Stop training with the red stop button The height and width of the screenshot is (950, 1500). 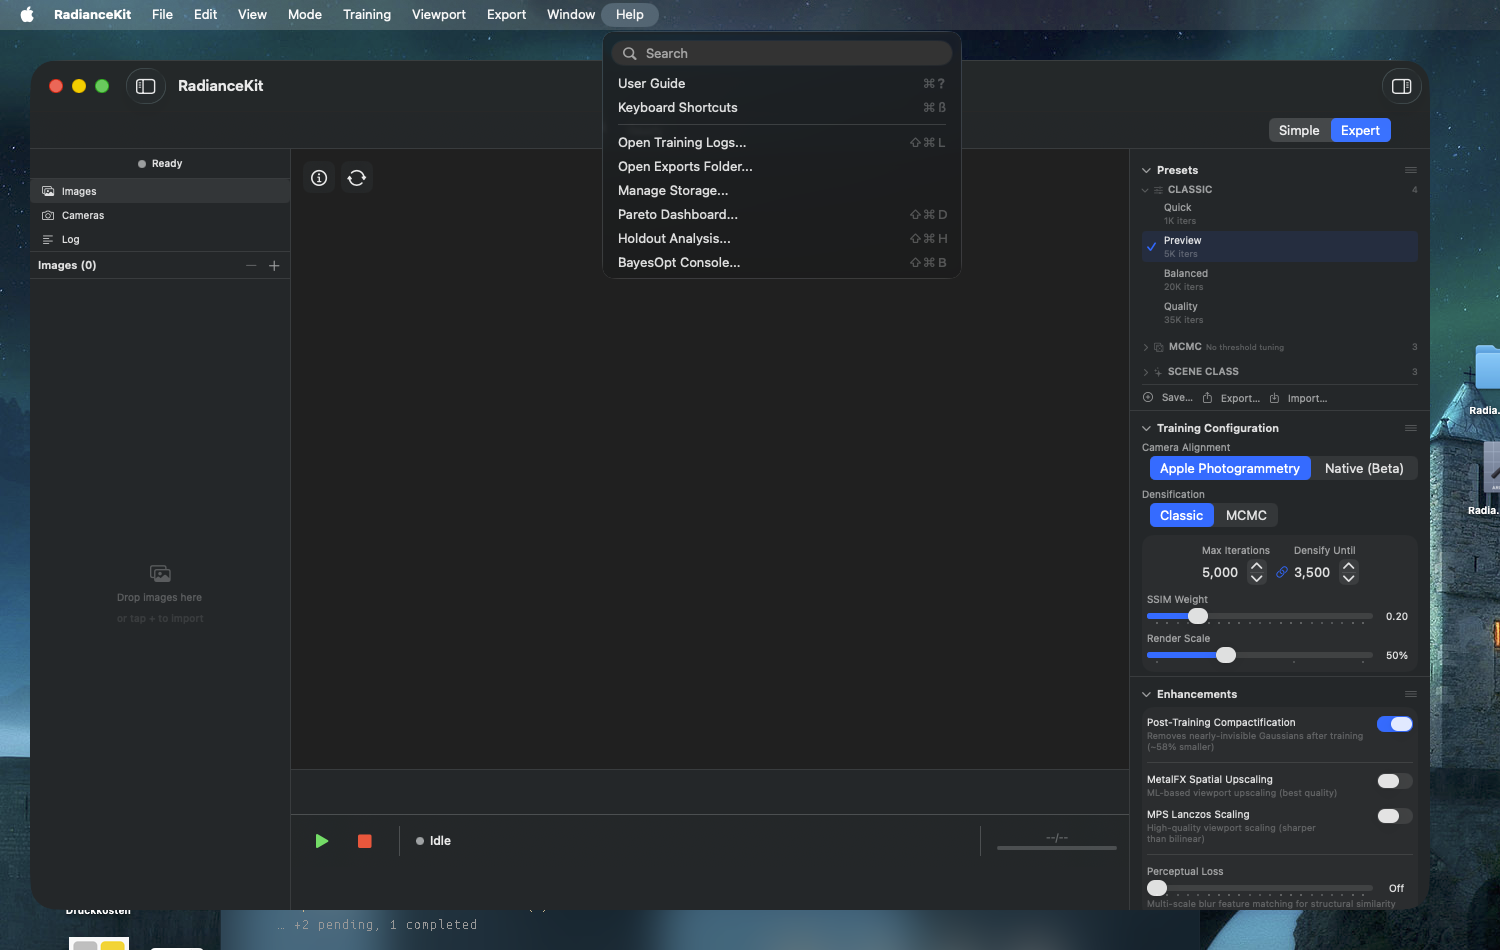[x=365, y=841]
